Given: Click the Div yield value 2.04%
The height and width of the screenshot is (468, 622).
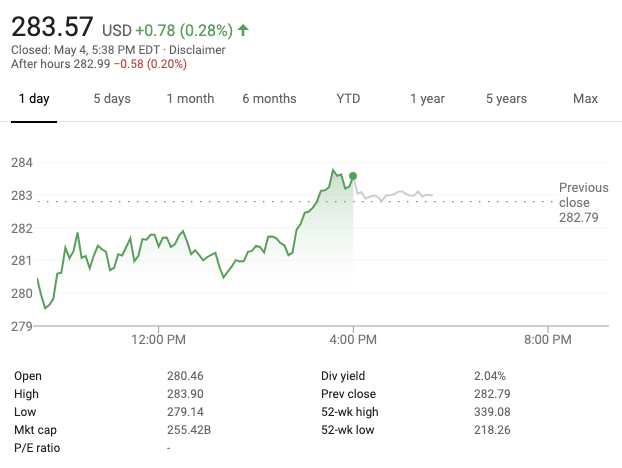Looking at the screenshot, I should (490, 375).
